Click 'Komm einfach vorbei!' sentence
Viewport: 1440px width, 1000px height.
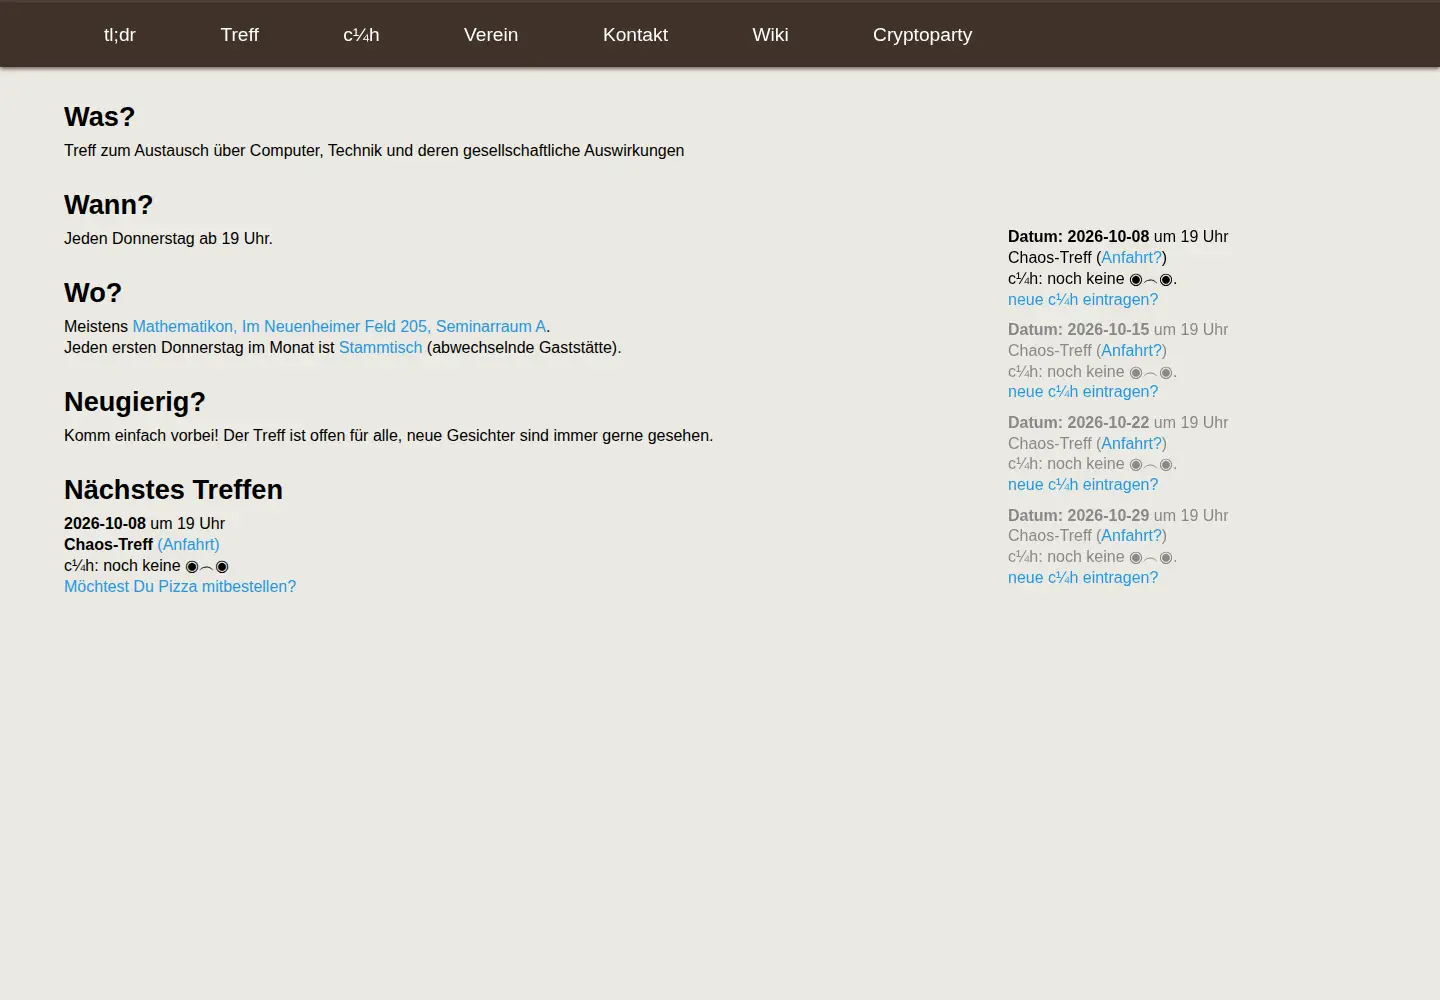pyautogui.click(x=141, y=436)
